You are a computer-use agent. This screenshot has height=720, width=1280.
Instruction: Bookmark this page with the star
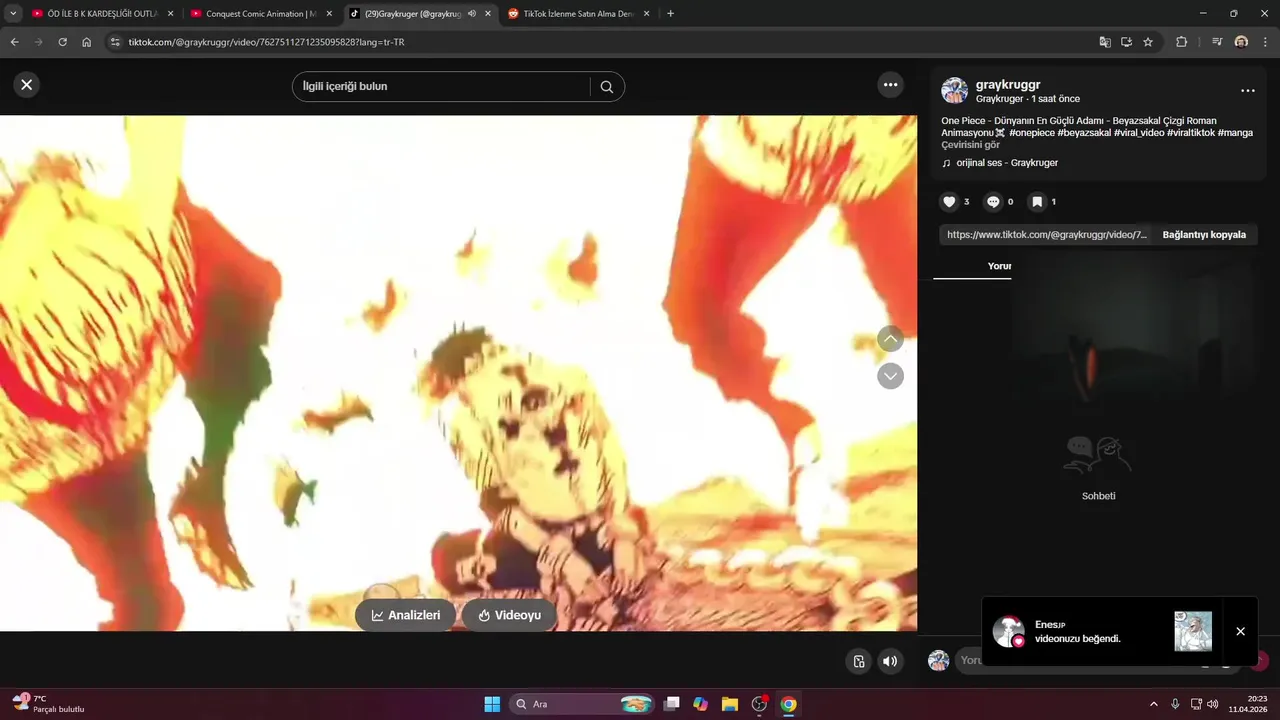coord(1148,42)
